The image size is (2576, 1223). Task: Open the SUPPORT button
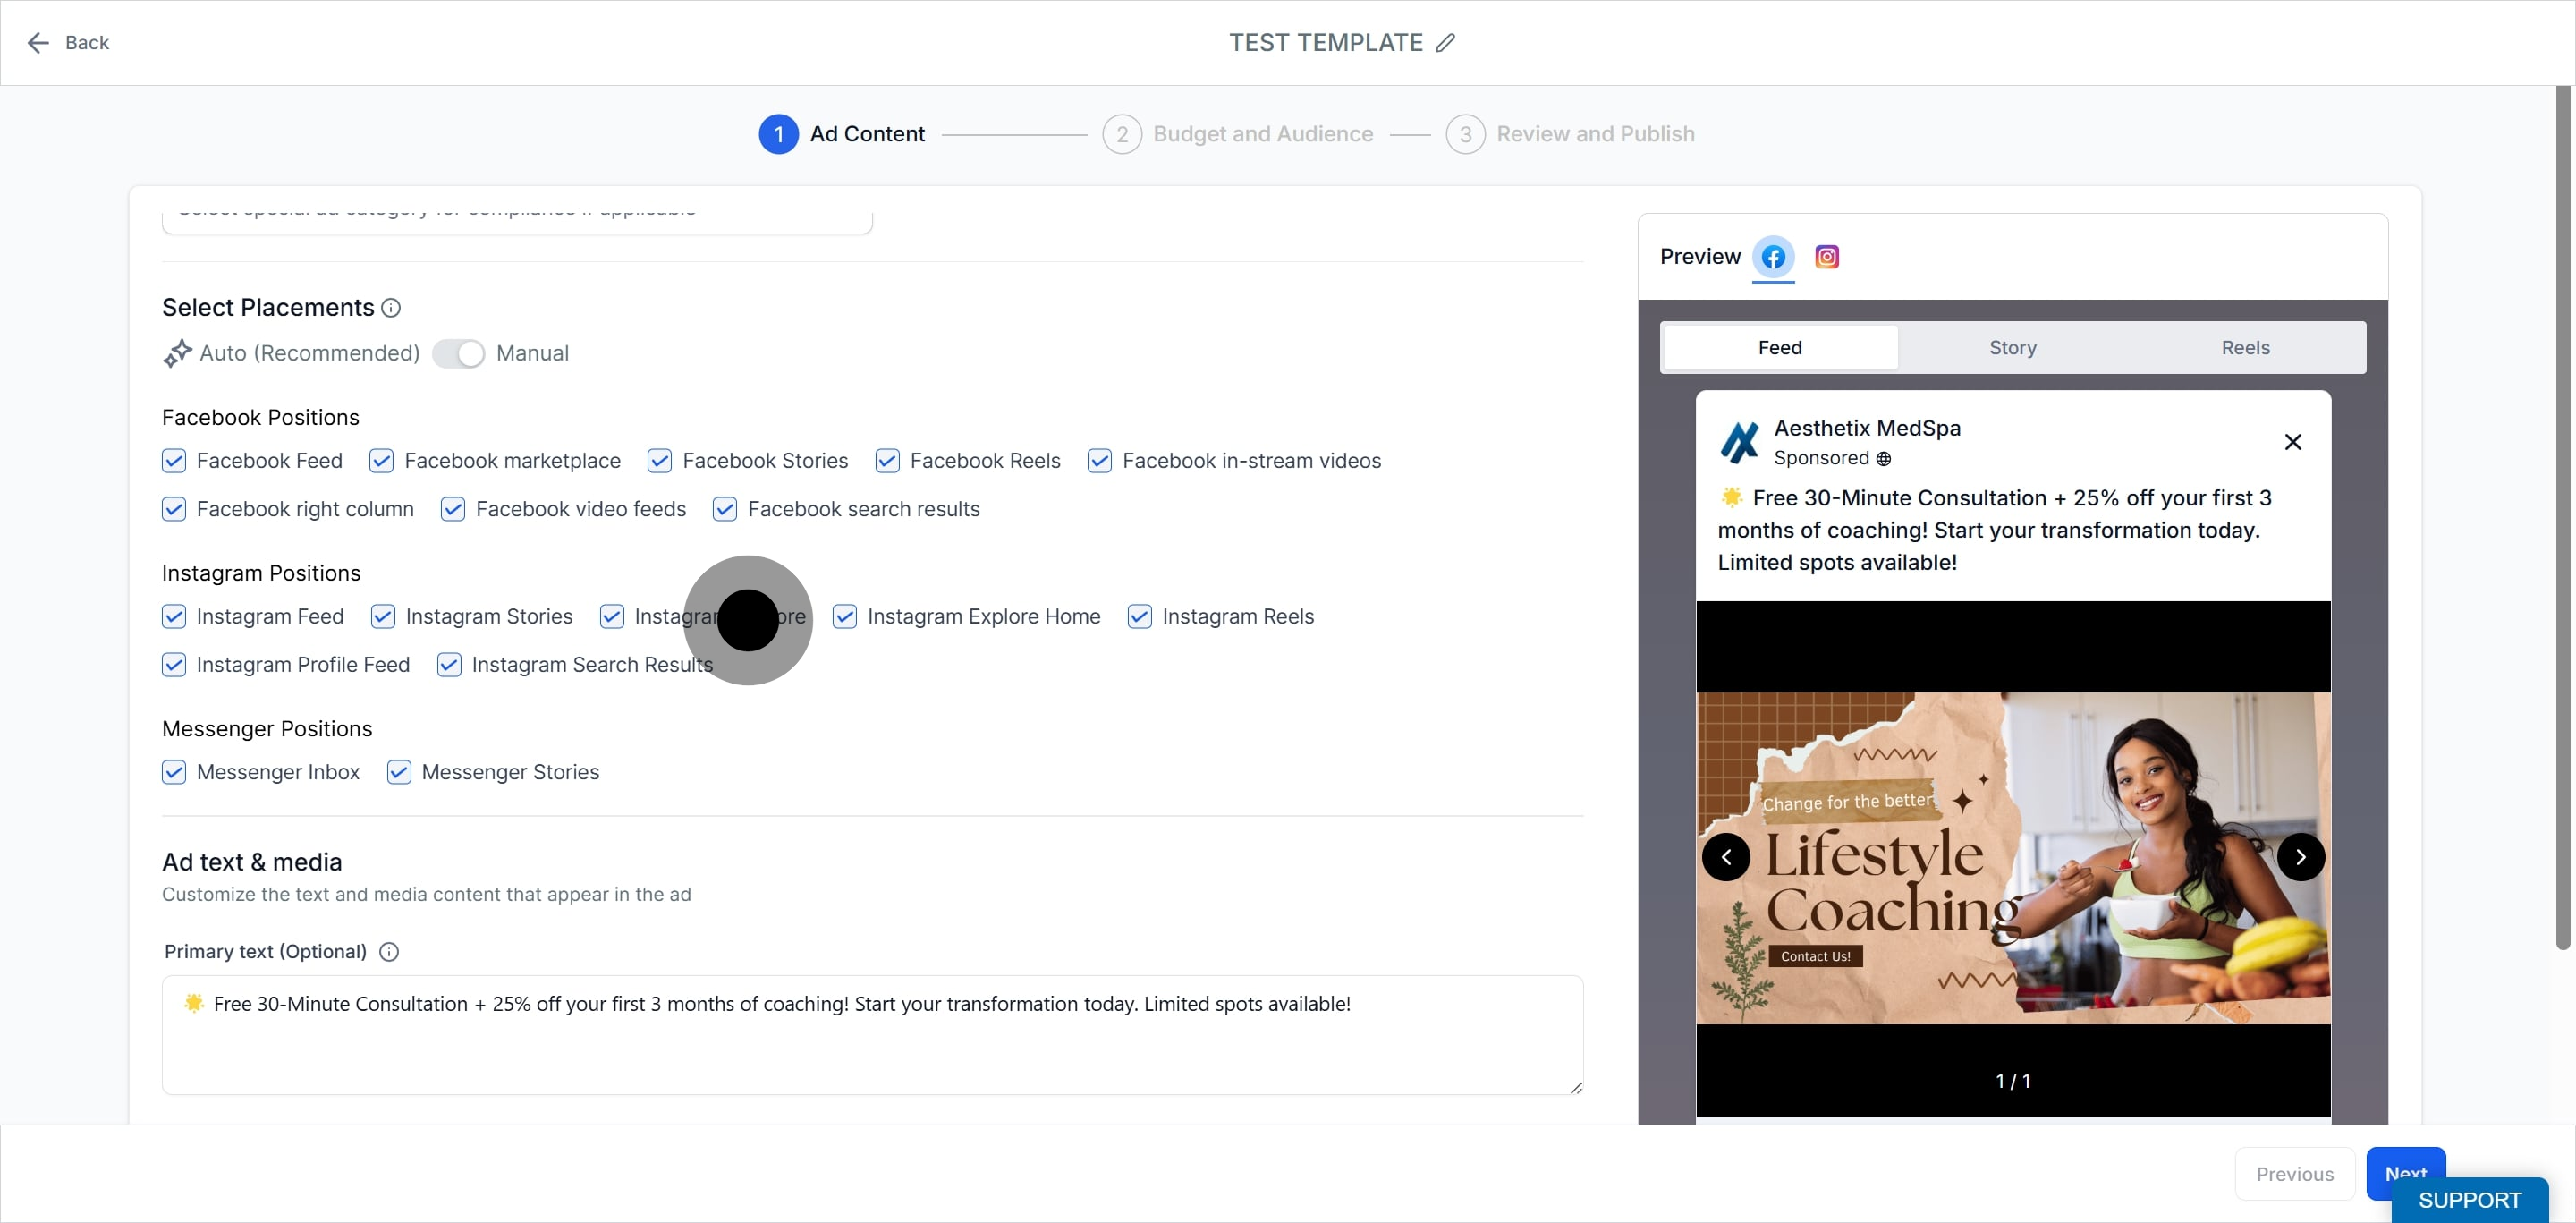2469,1200
